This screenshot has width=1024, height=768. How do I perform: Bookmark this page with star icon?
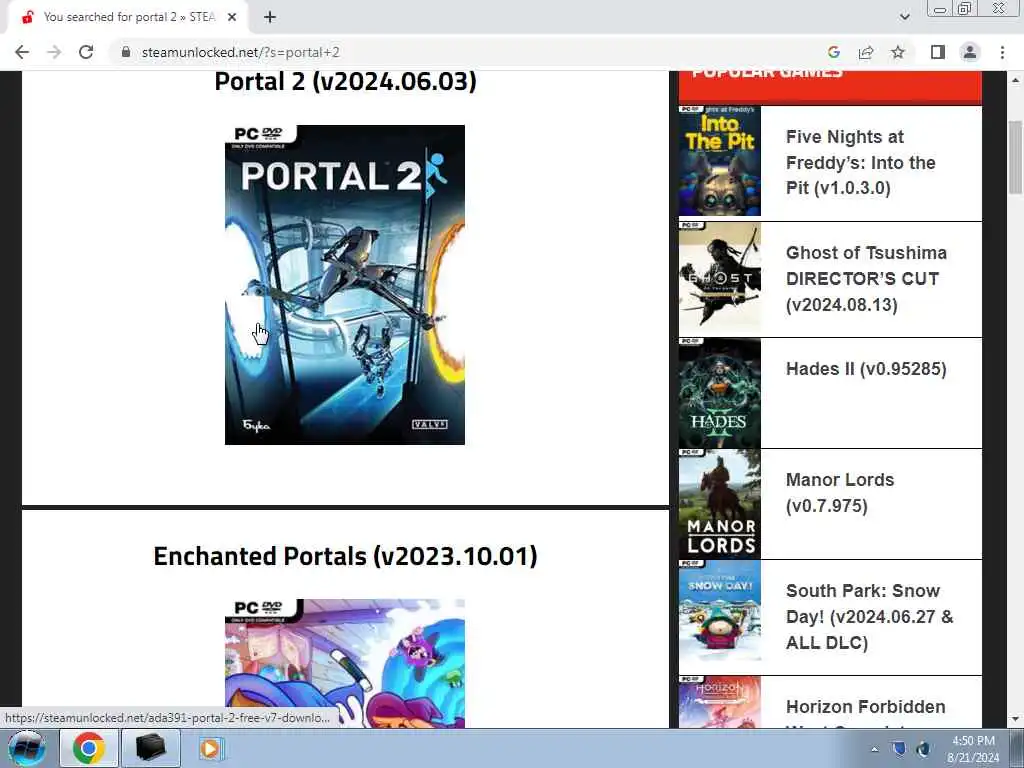pyautogui.click(x=898, y=52)
